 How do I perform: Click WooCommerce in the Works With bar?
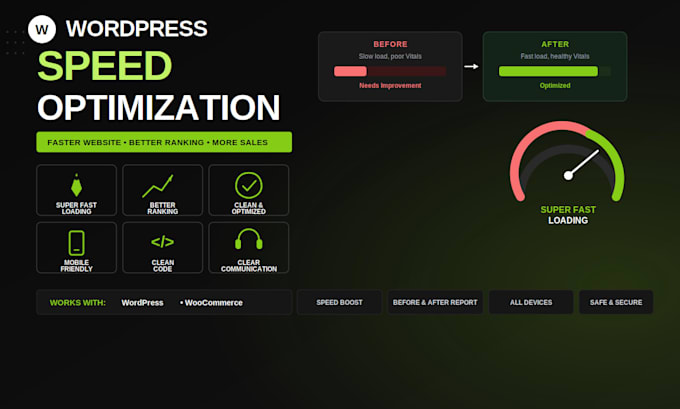point(213,303)
